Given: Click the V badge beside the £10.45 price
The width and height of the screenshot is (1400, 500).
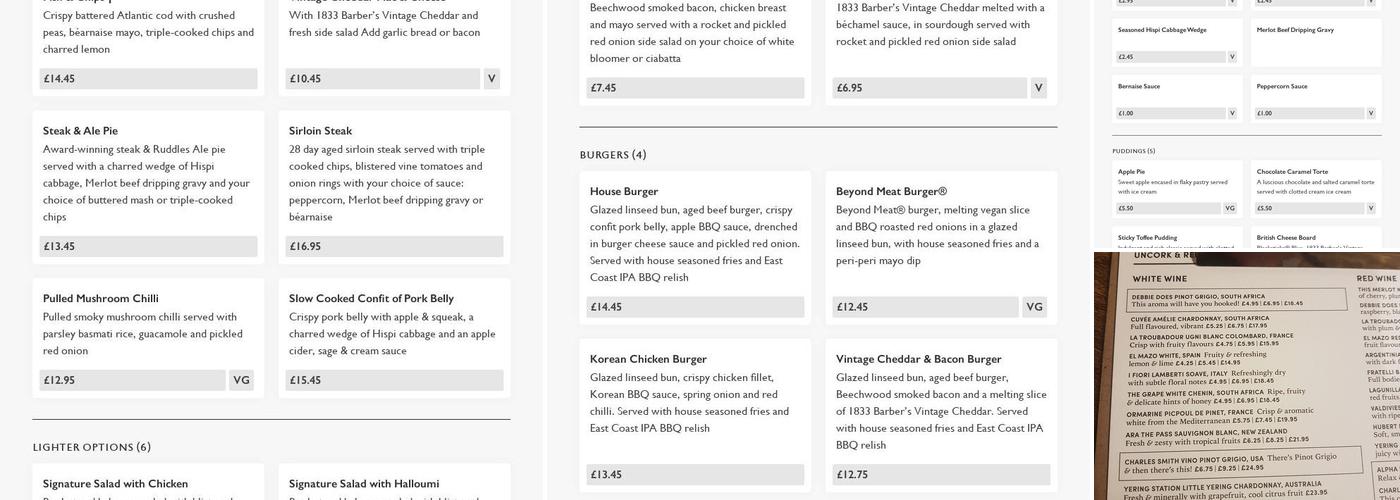Looking at the screenshot, I should pos(491,79).
